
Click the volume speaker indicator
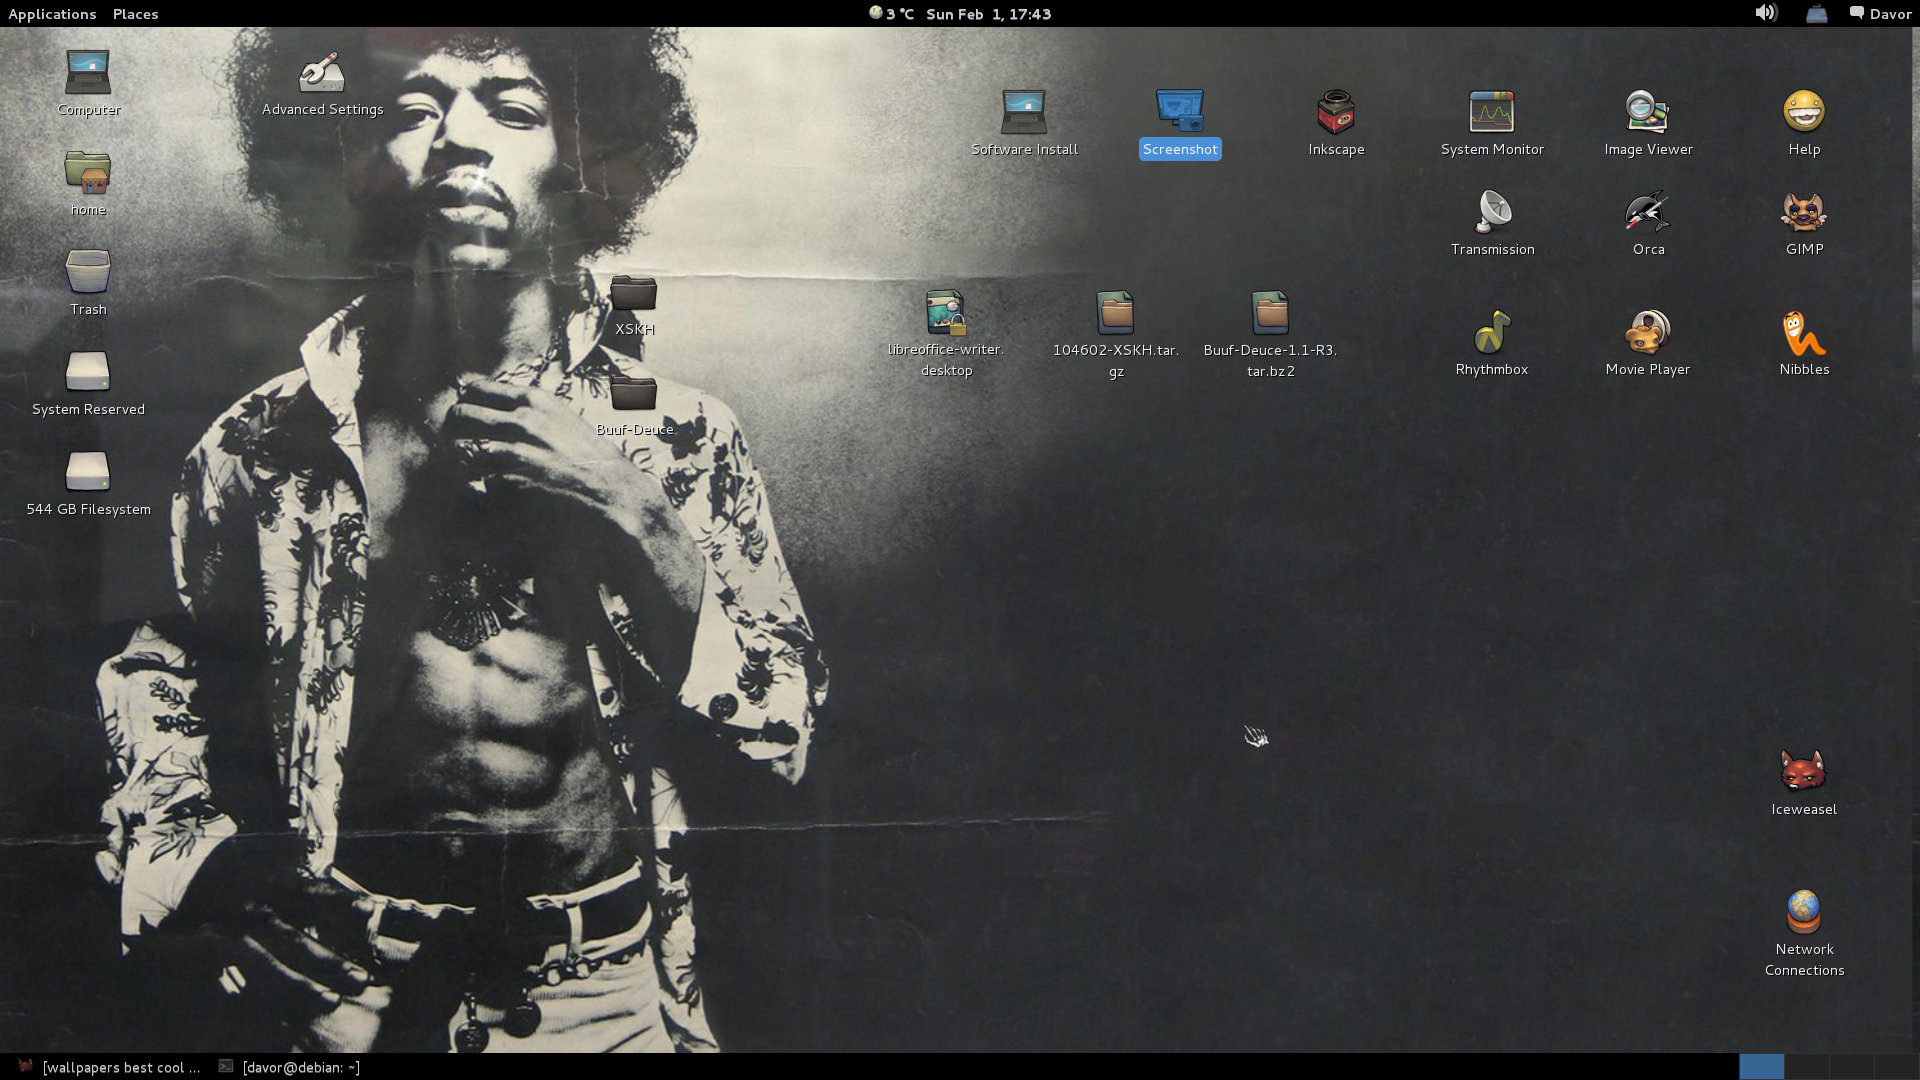point(1766,13)
